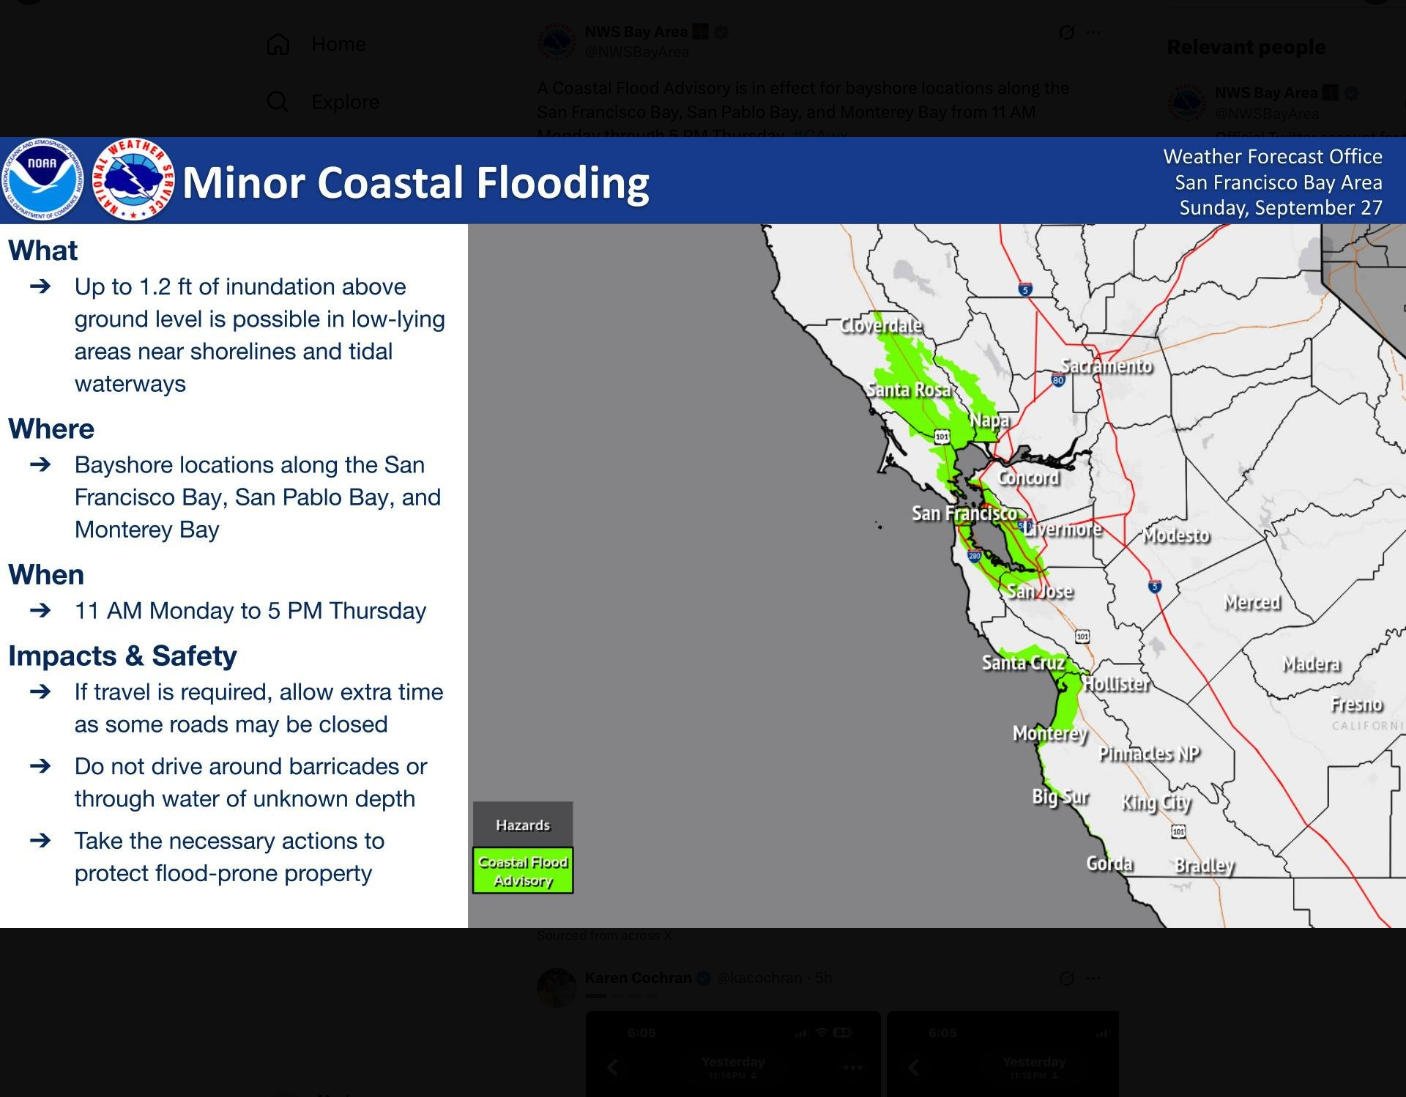This screenshot has height=1097, width=1406.
Task: Click the "Monterey" map label
Action: (x=1050, y=734)
